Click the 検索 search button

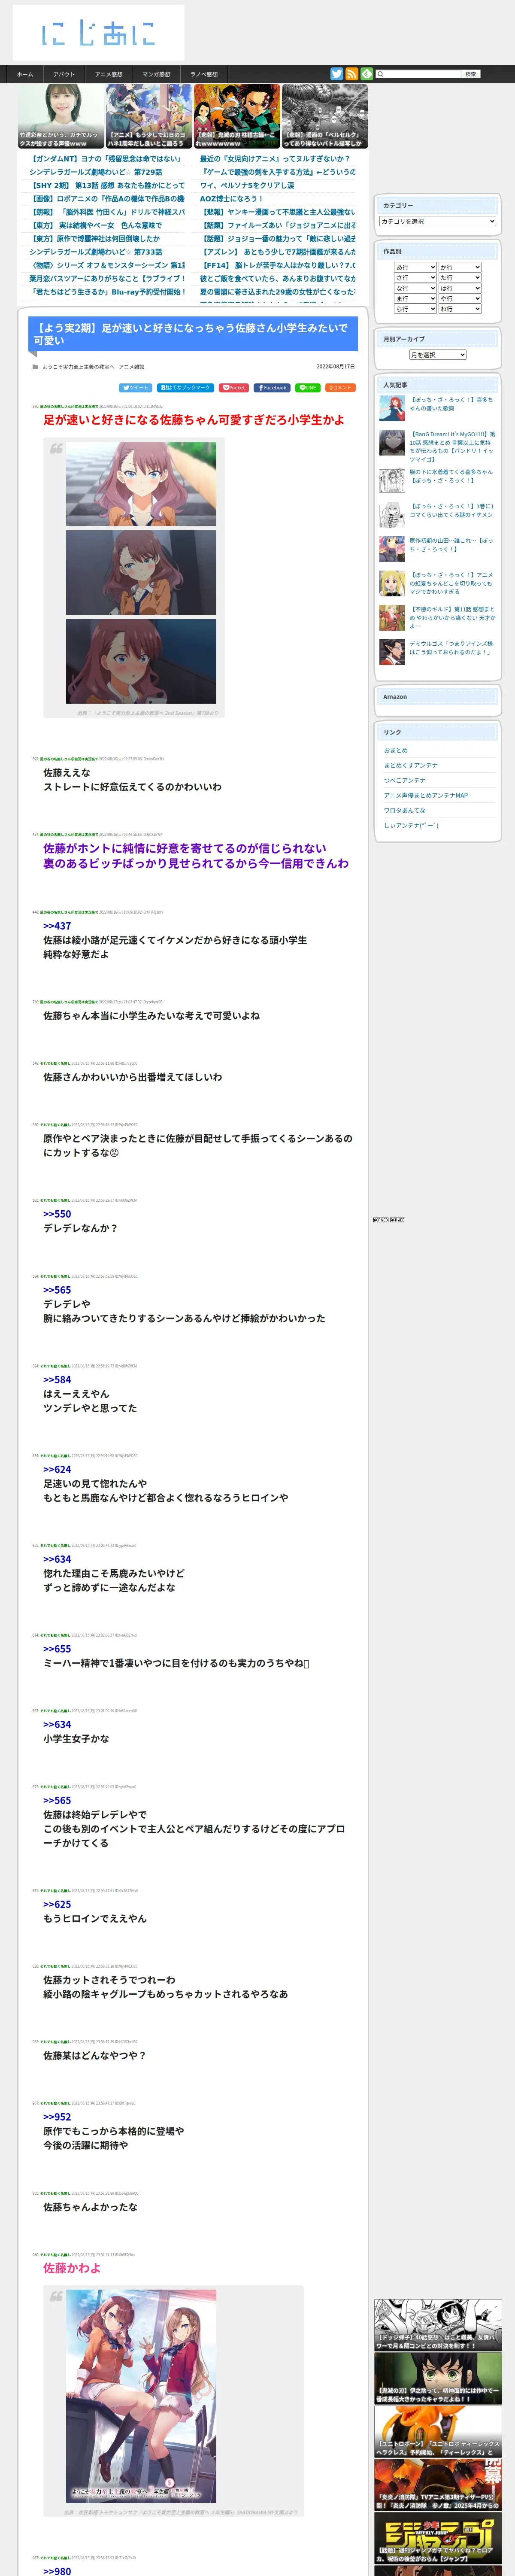click(471, 74)
